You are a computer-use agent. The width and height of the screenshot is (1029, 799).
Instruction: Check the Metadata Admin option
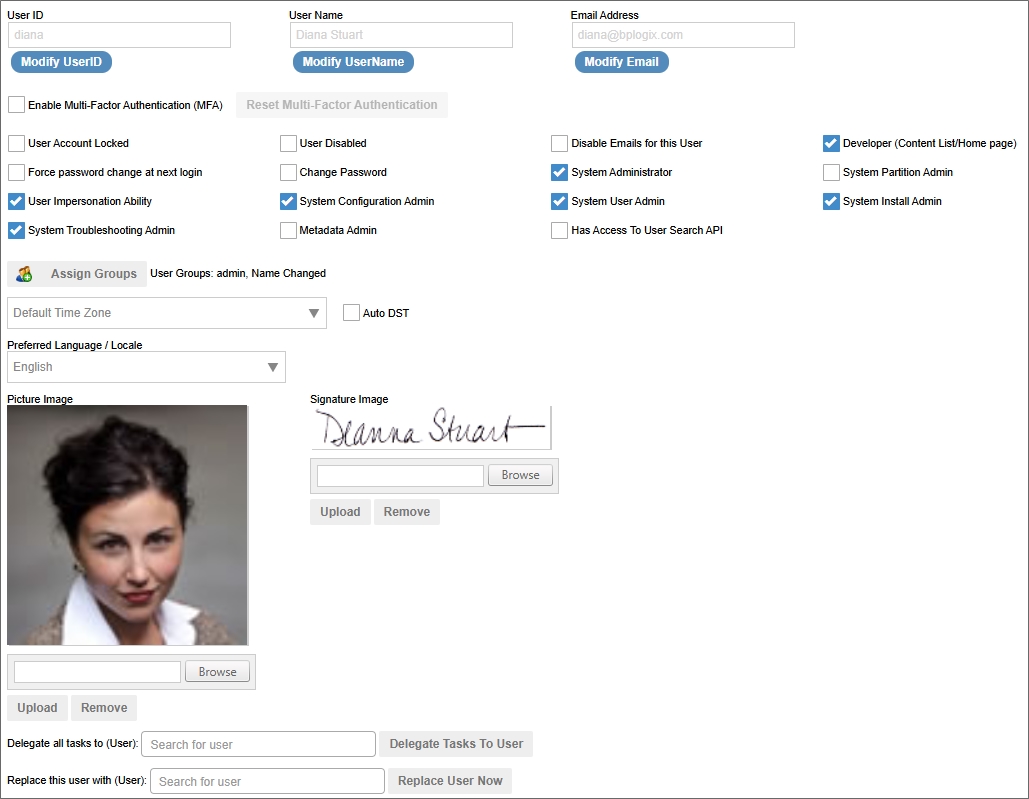tap(288, 230)
